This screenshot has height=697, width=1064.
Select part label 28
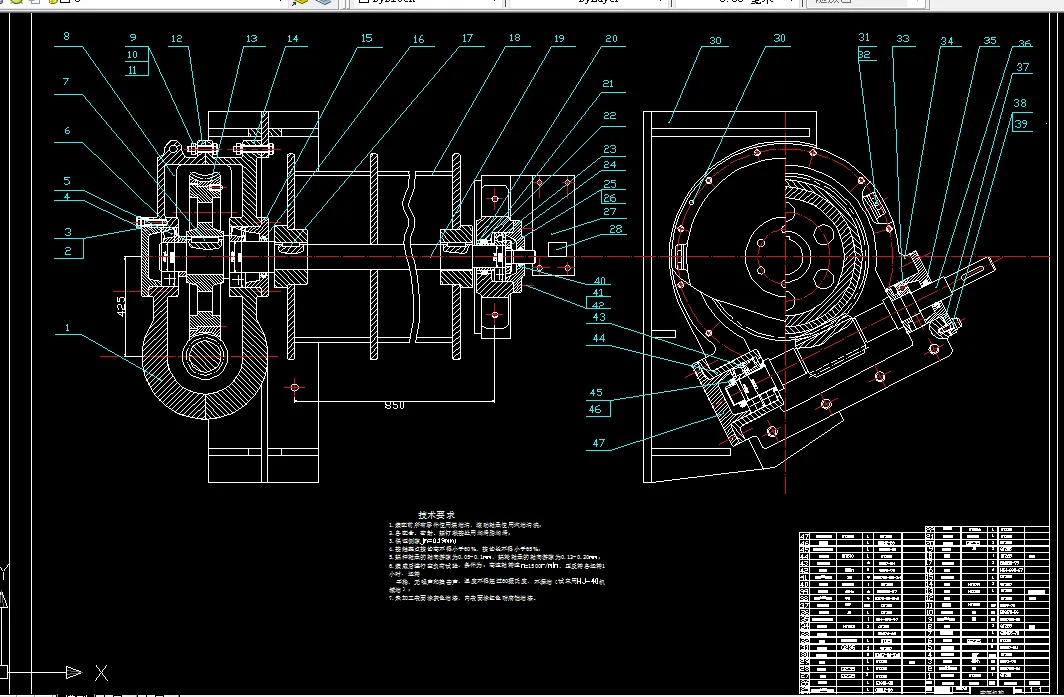coord(615,229)
